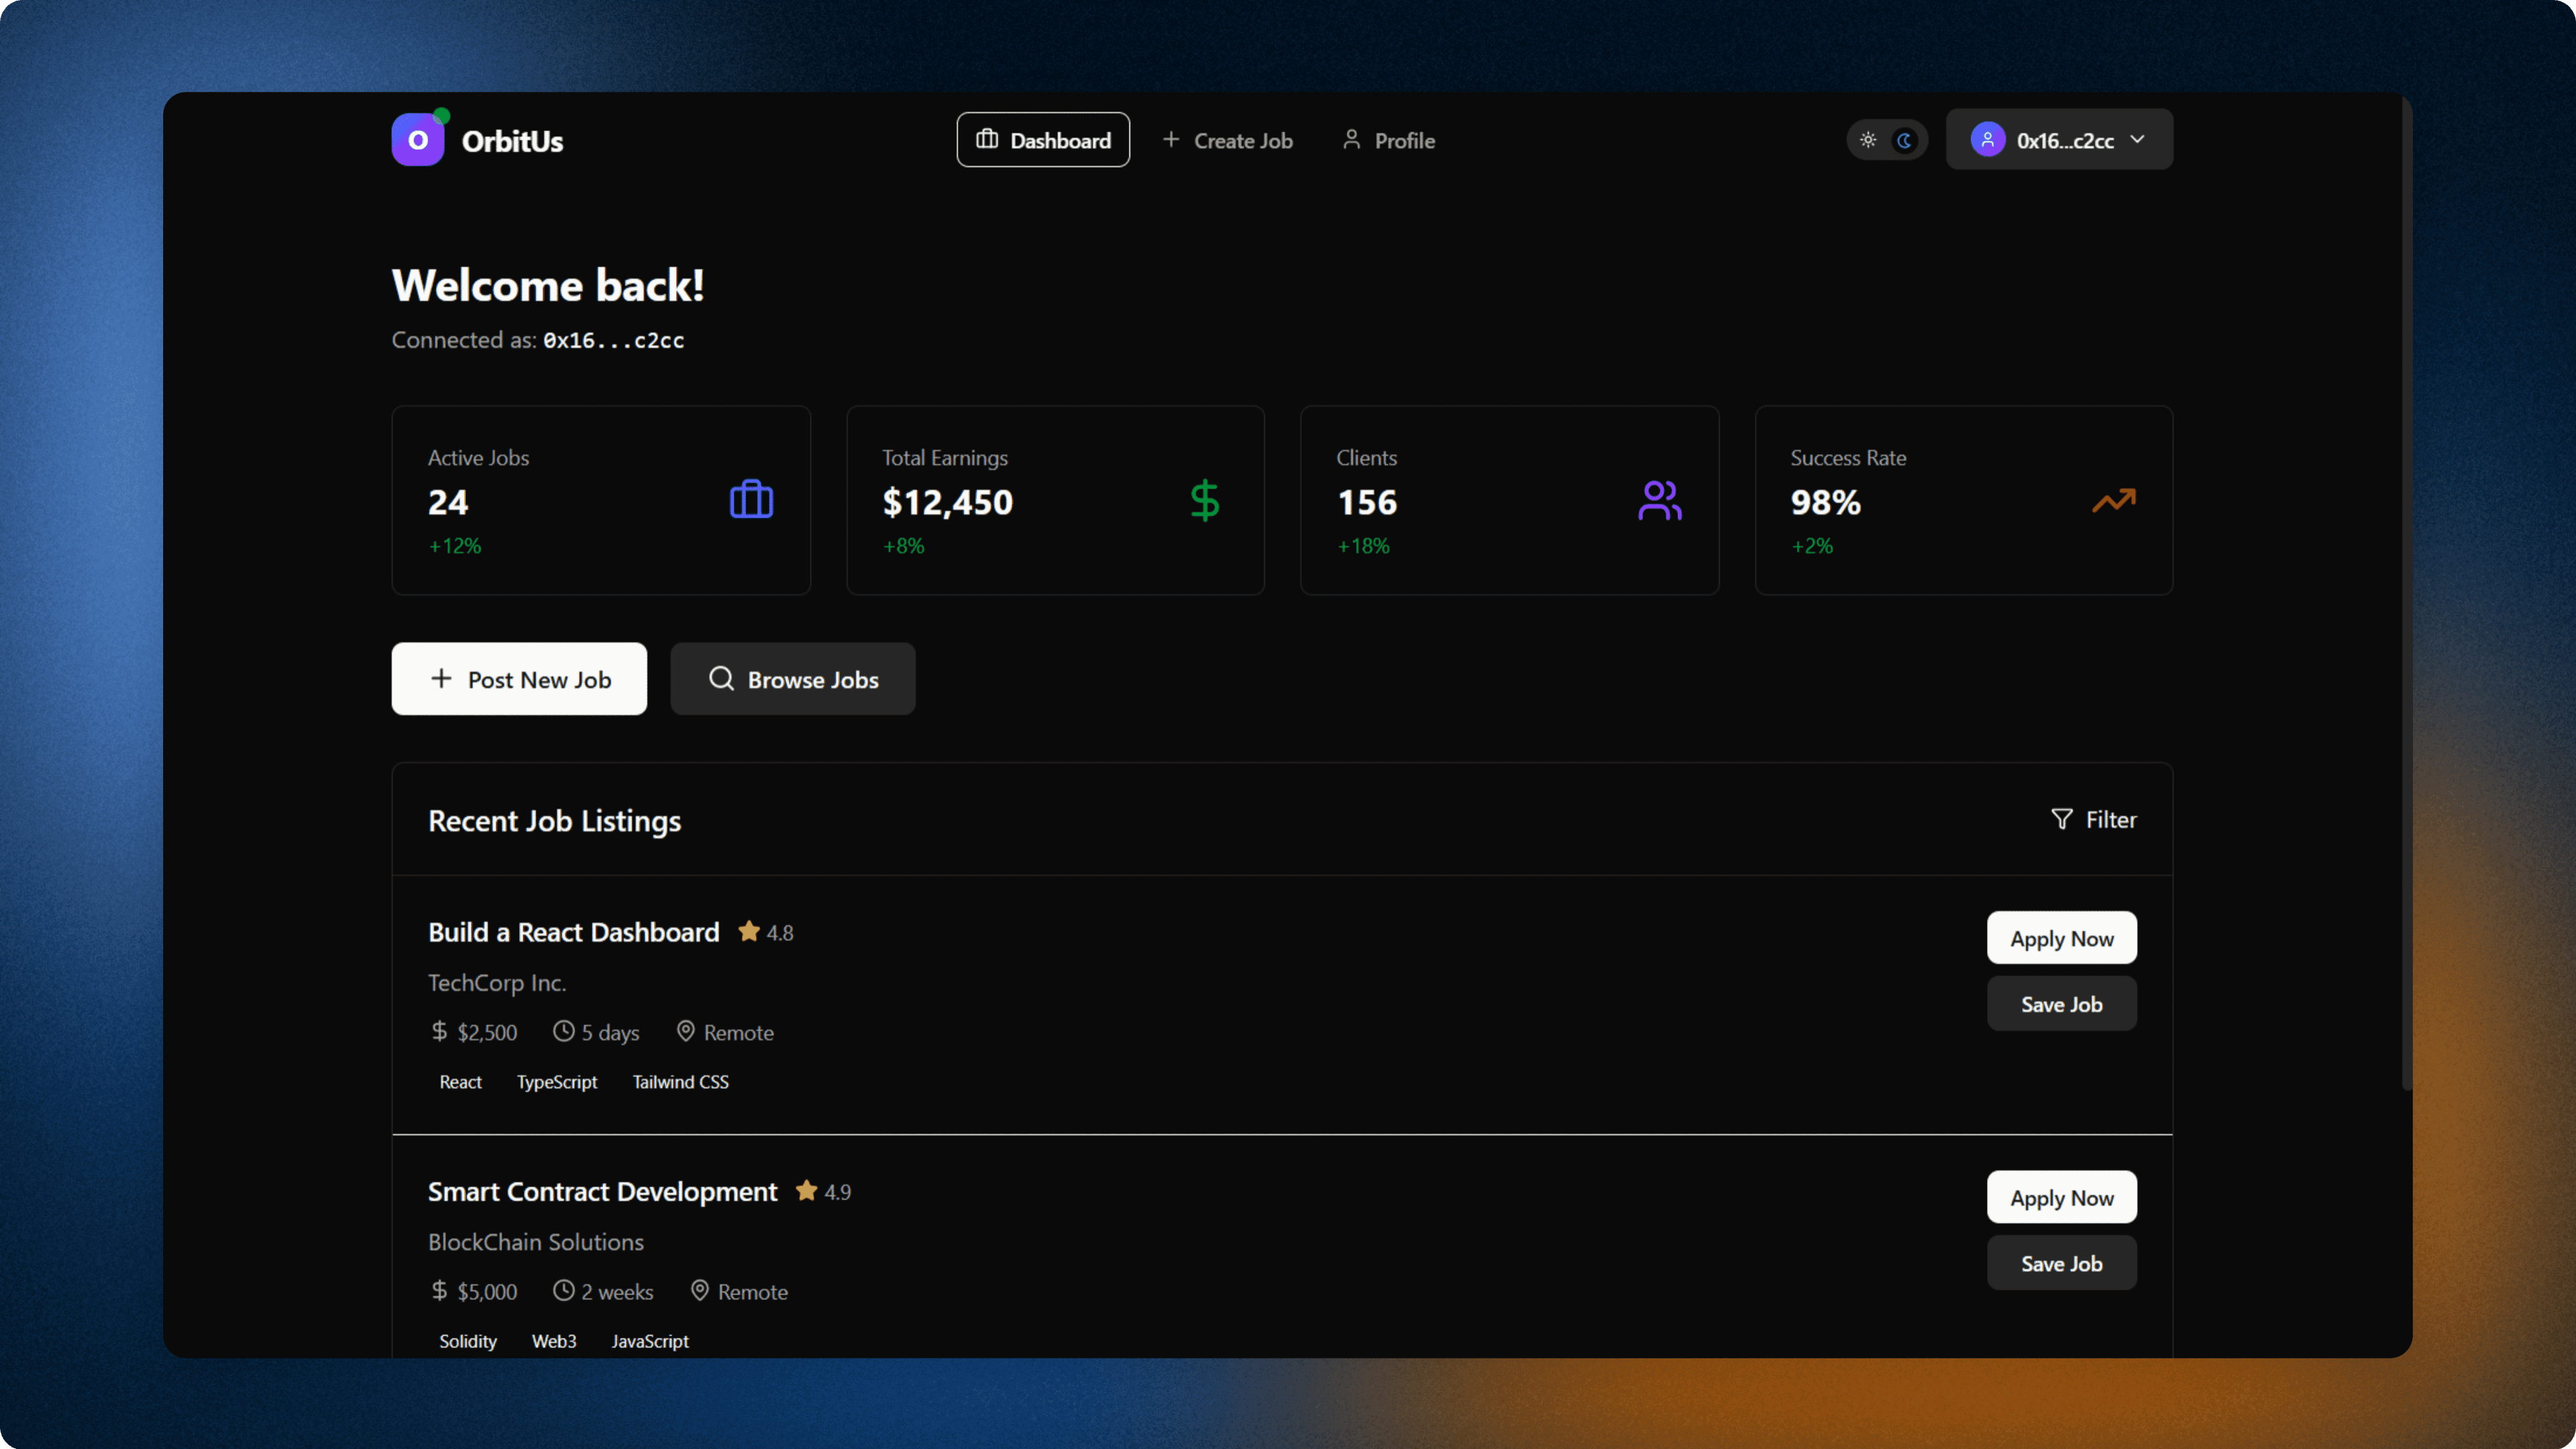The width and height of the screenshot is (2576, 1449).
Task: Apply Now to Build a React Dashboard
Action: pyautogui.click(x=2061, y=938)
